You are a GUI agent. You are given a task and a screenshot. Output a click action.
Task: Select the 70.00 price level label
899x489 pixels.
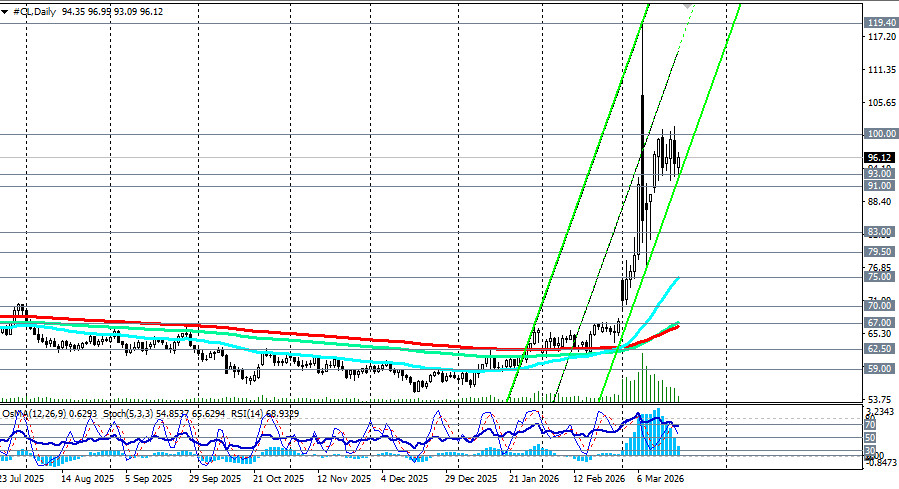(880, 306)
